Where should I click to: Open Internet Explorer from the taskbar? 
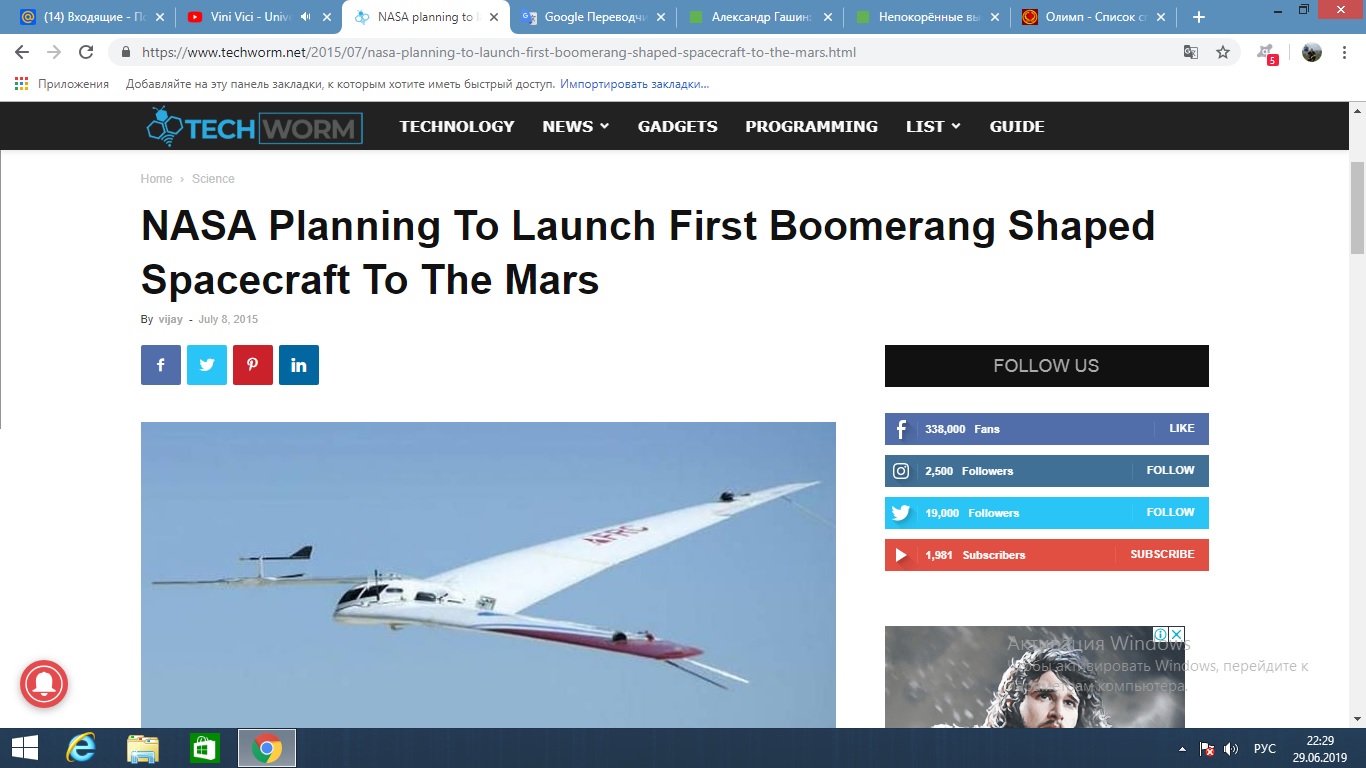(80, 748)
